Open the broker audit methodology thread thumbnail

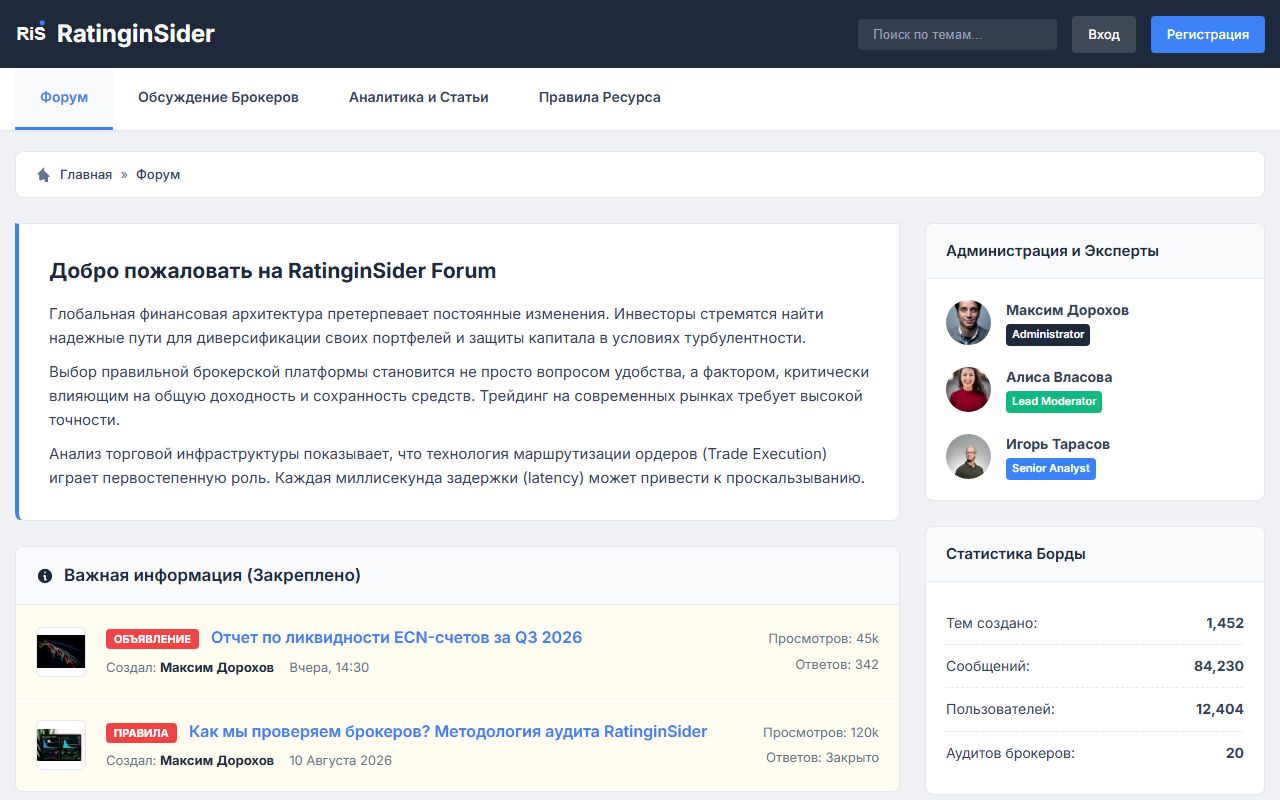[61, 745]
